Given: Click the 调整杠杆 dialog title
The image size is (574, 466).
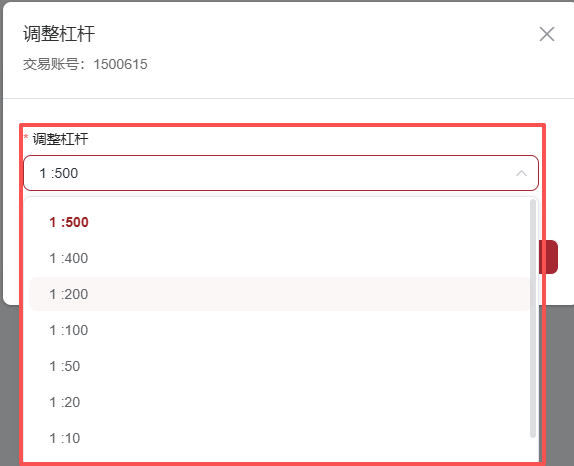Looking at the screenshot, I should click(59, 34).
